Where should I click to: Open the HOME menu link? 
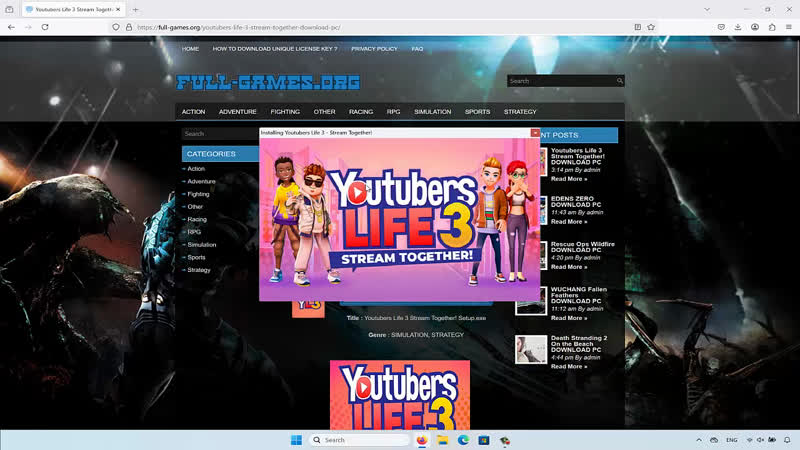[x=190, y=49]
